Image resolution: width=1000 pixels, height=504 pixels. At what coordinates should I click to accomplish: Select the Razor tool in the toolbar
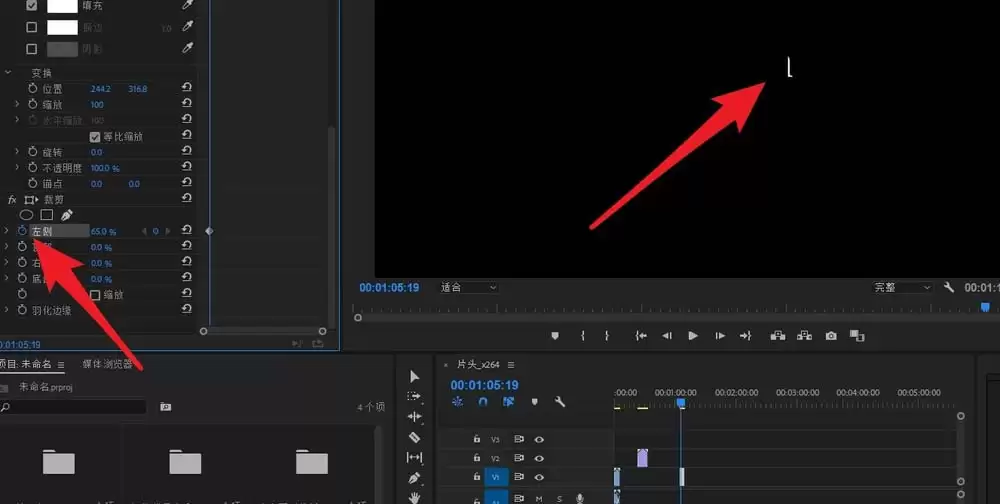pos(415,437)
